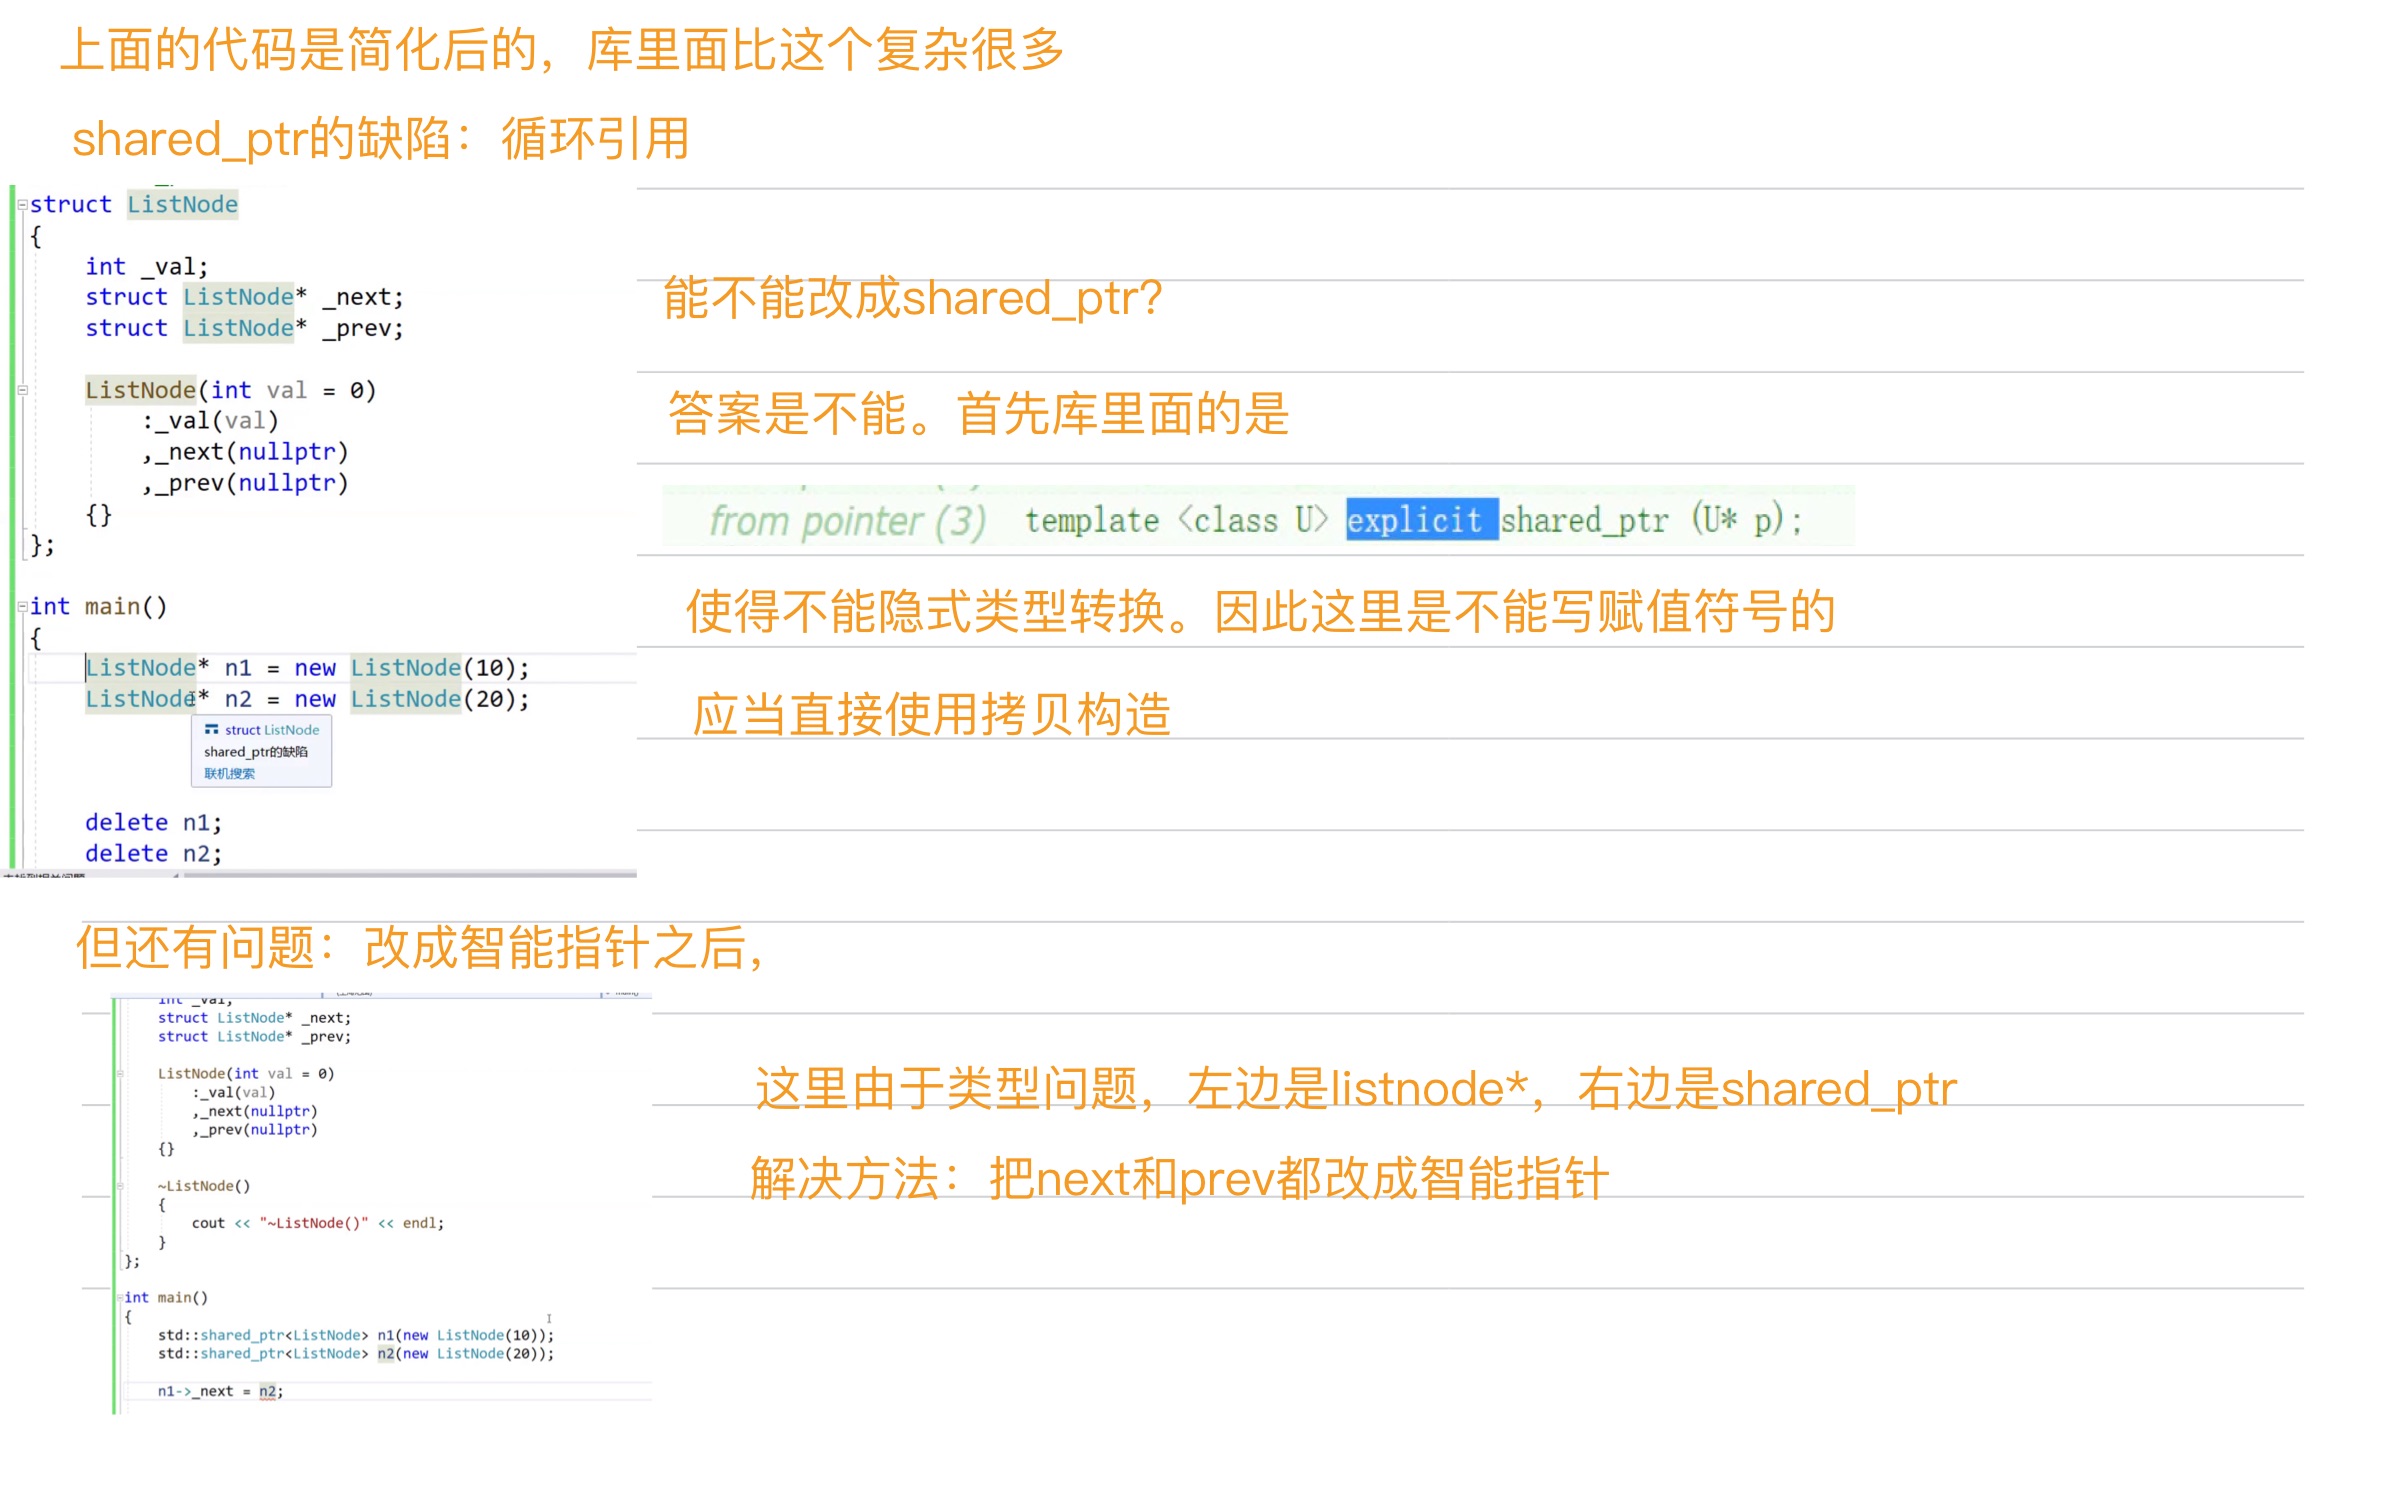Click the struct icon in the tooltip
This screenshot has width=2386, height=1491.
point(211,730)
